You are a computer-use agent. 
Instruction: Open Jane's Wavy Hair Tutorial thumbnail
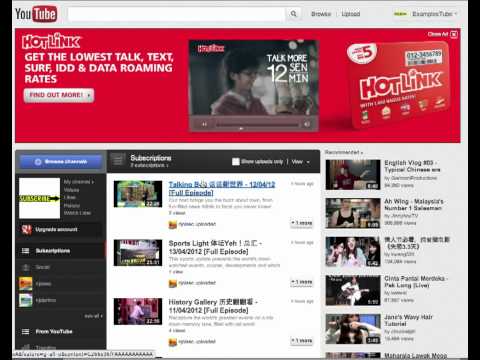click(x=353, y=329)
